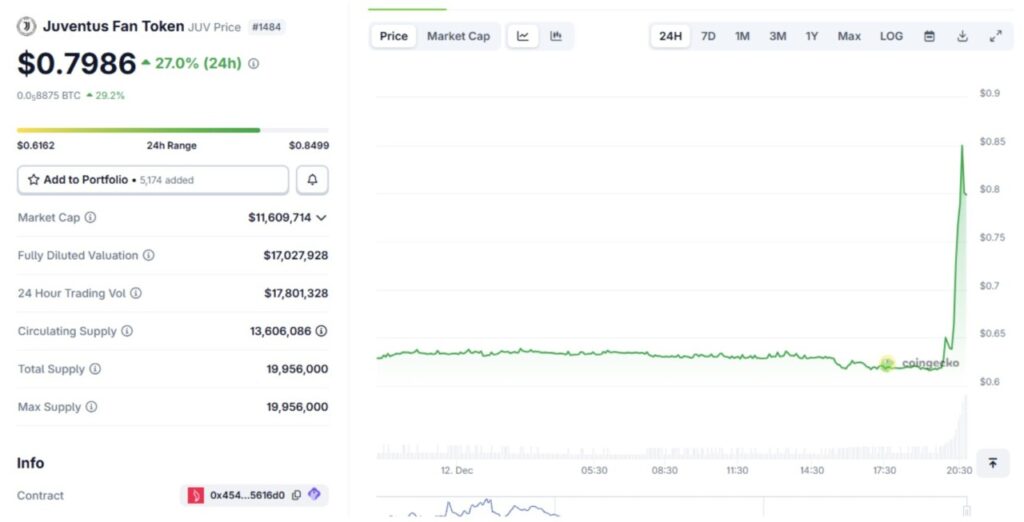Switch to line chart view
The width and height of the screenshot is (1024, 522).
[x=523, y=36]
